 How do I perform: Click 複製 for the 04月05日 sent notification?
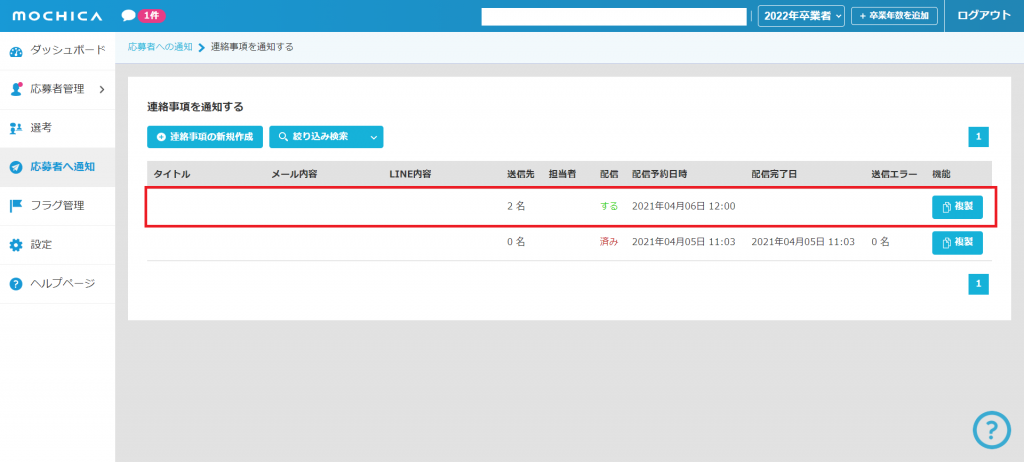coord(957,243)
